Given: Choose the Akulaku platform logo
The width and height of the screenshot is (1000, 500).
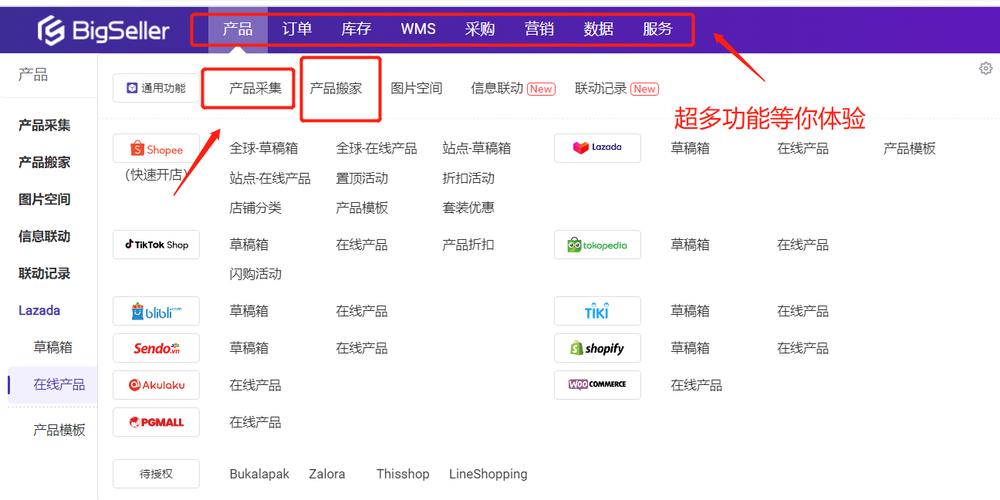Looking at the screenshot, I should [156, 385].
